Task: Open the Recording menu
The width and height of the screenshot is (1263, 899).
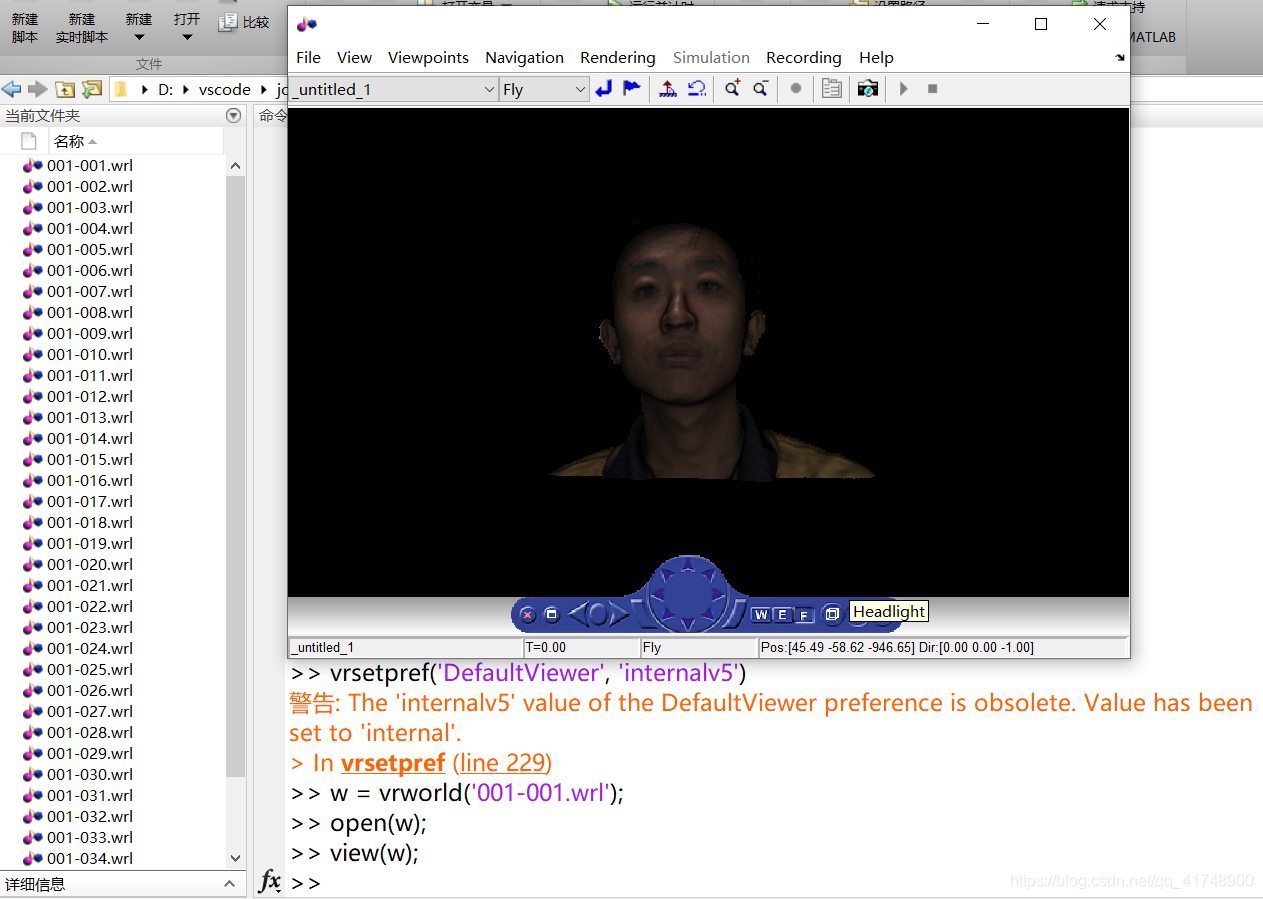Action: pos(804,57)
